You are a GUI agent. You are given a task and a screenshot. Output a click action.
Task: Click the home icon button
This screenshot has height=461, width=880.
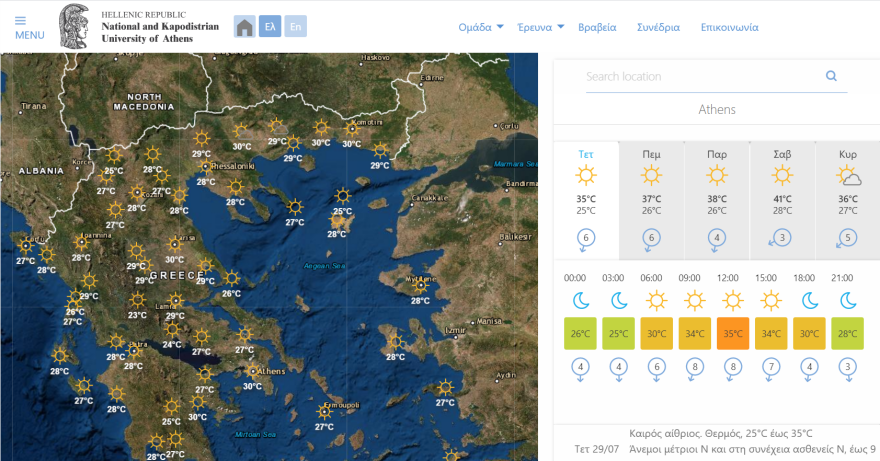click(x=244, y=27)
